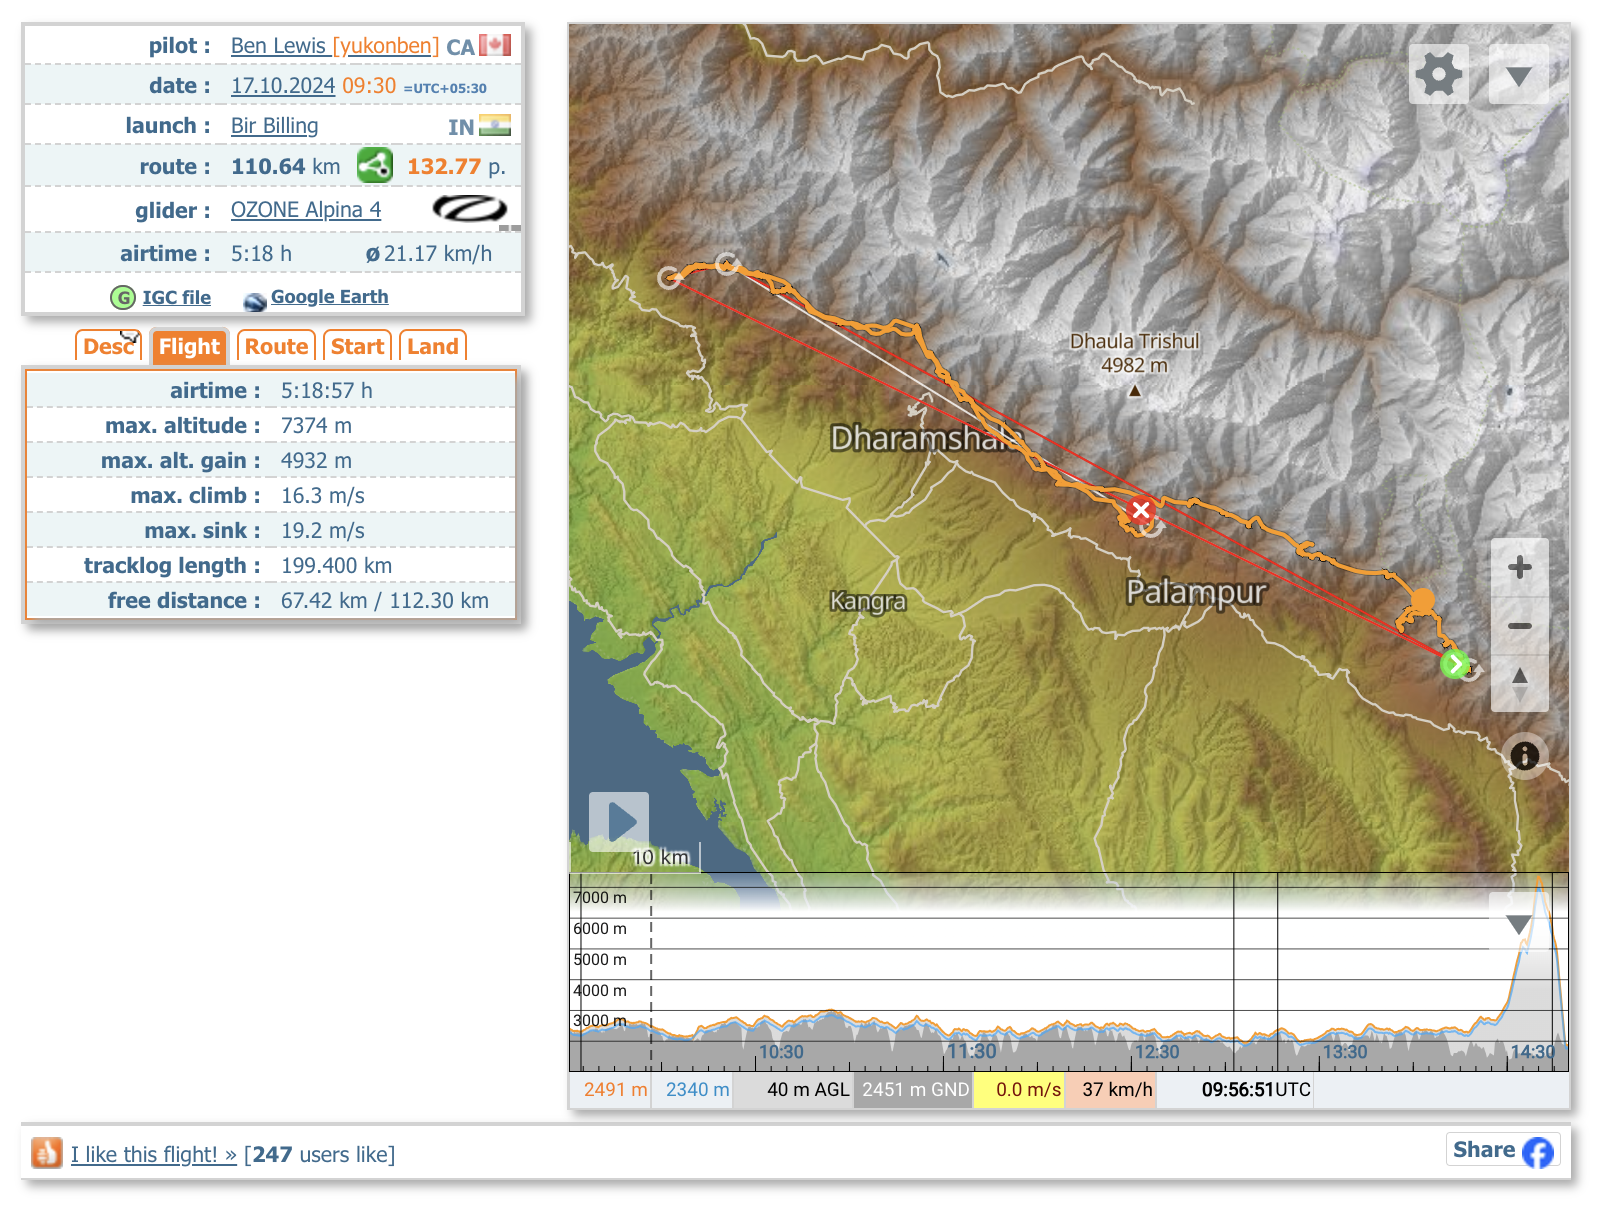Download the IGC file
Viewport: 1597px width, 1210px height.
tap(175, 297)
